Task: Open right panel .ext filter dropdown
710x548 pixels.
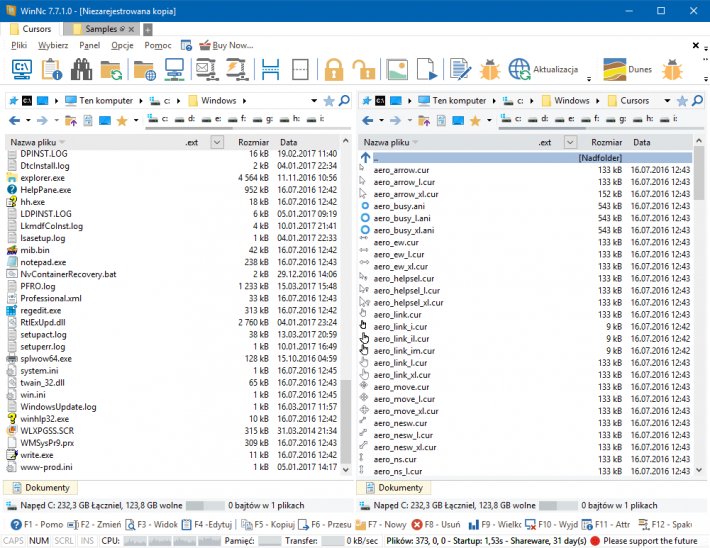Action: [x=570, y=142]
